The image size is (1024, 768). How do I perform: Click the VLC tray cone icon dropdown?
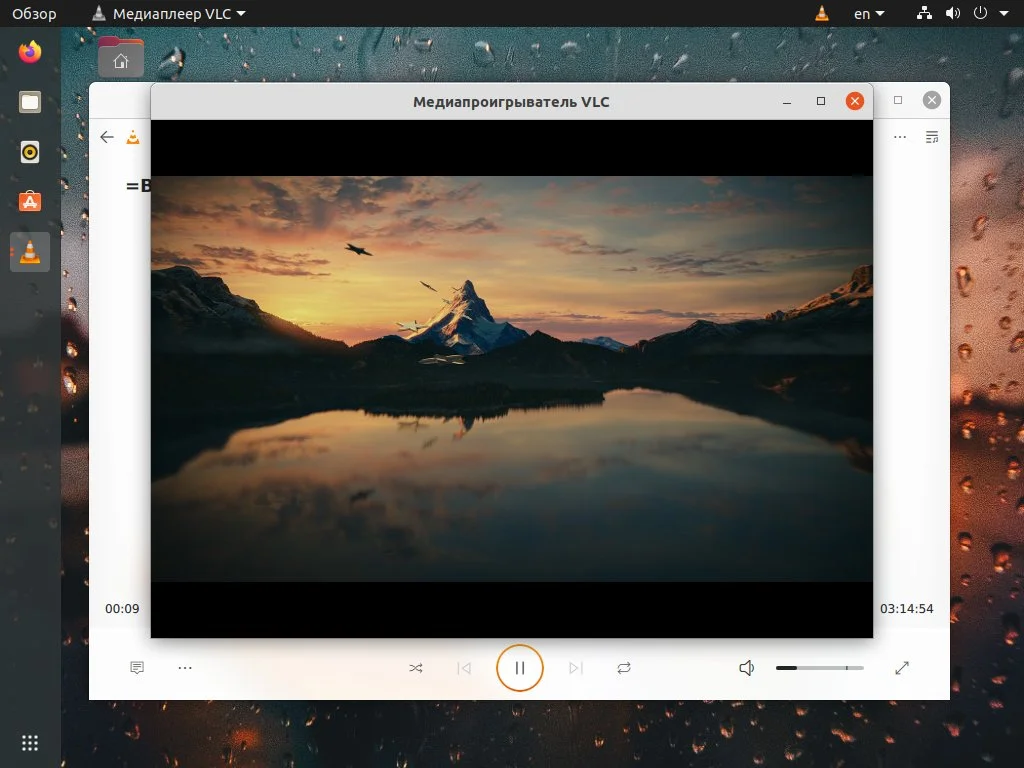tap(821, 13)
